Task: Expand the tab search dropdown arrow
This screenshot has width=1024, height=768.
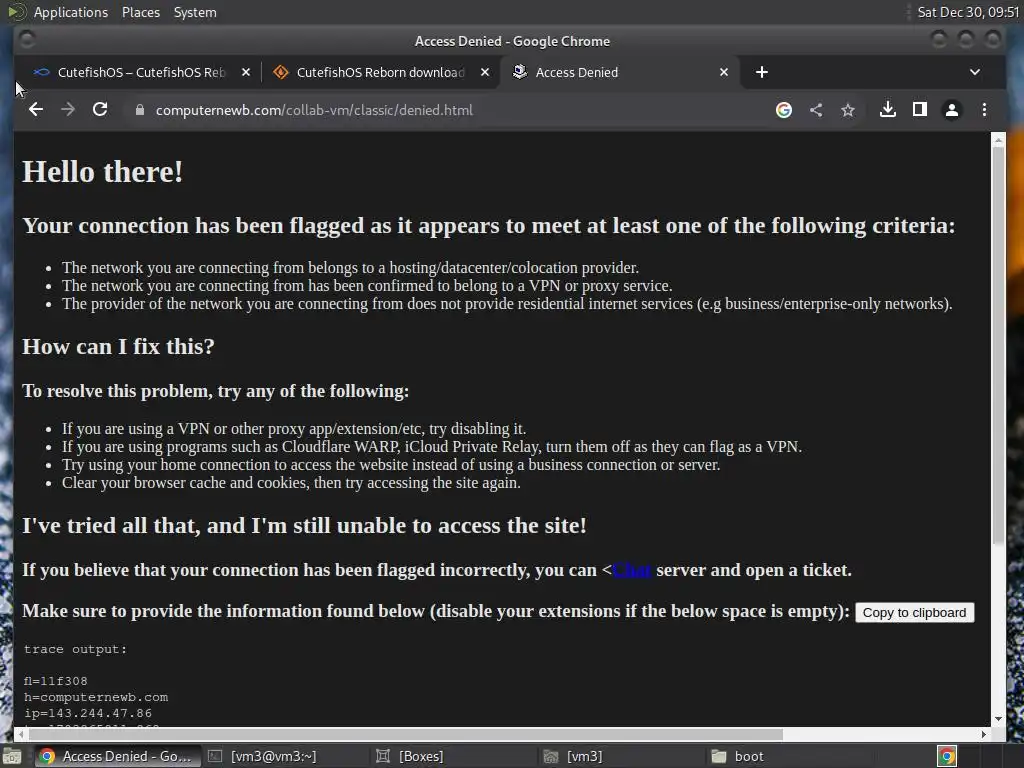Action: [x=974, y=72]
